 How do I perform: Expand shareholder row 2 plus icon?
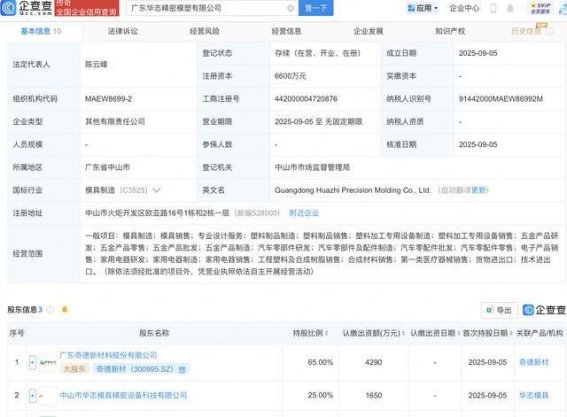click(x=32, y=396)
